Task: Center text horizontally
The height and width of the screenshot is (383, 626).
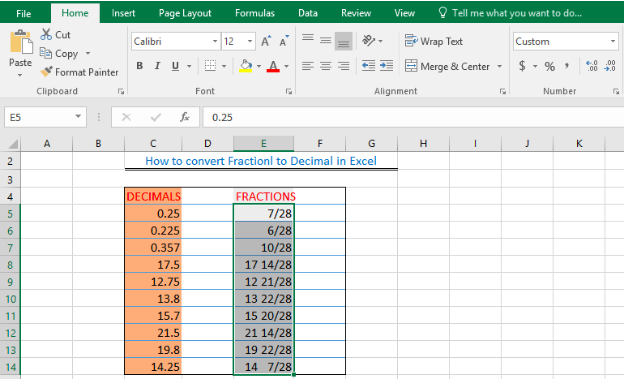Action: coord(325,66)
